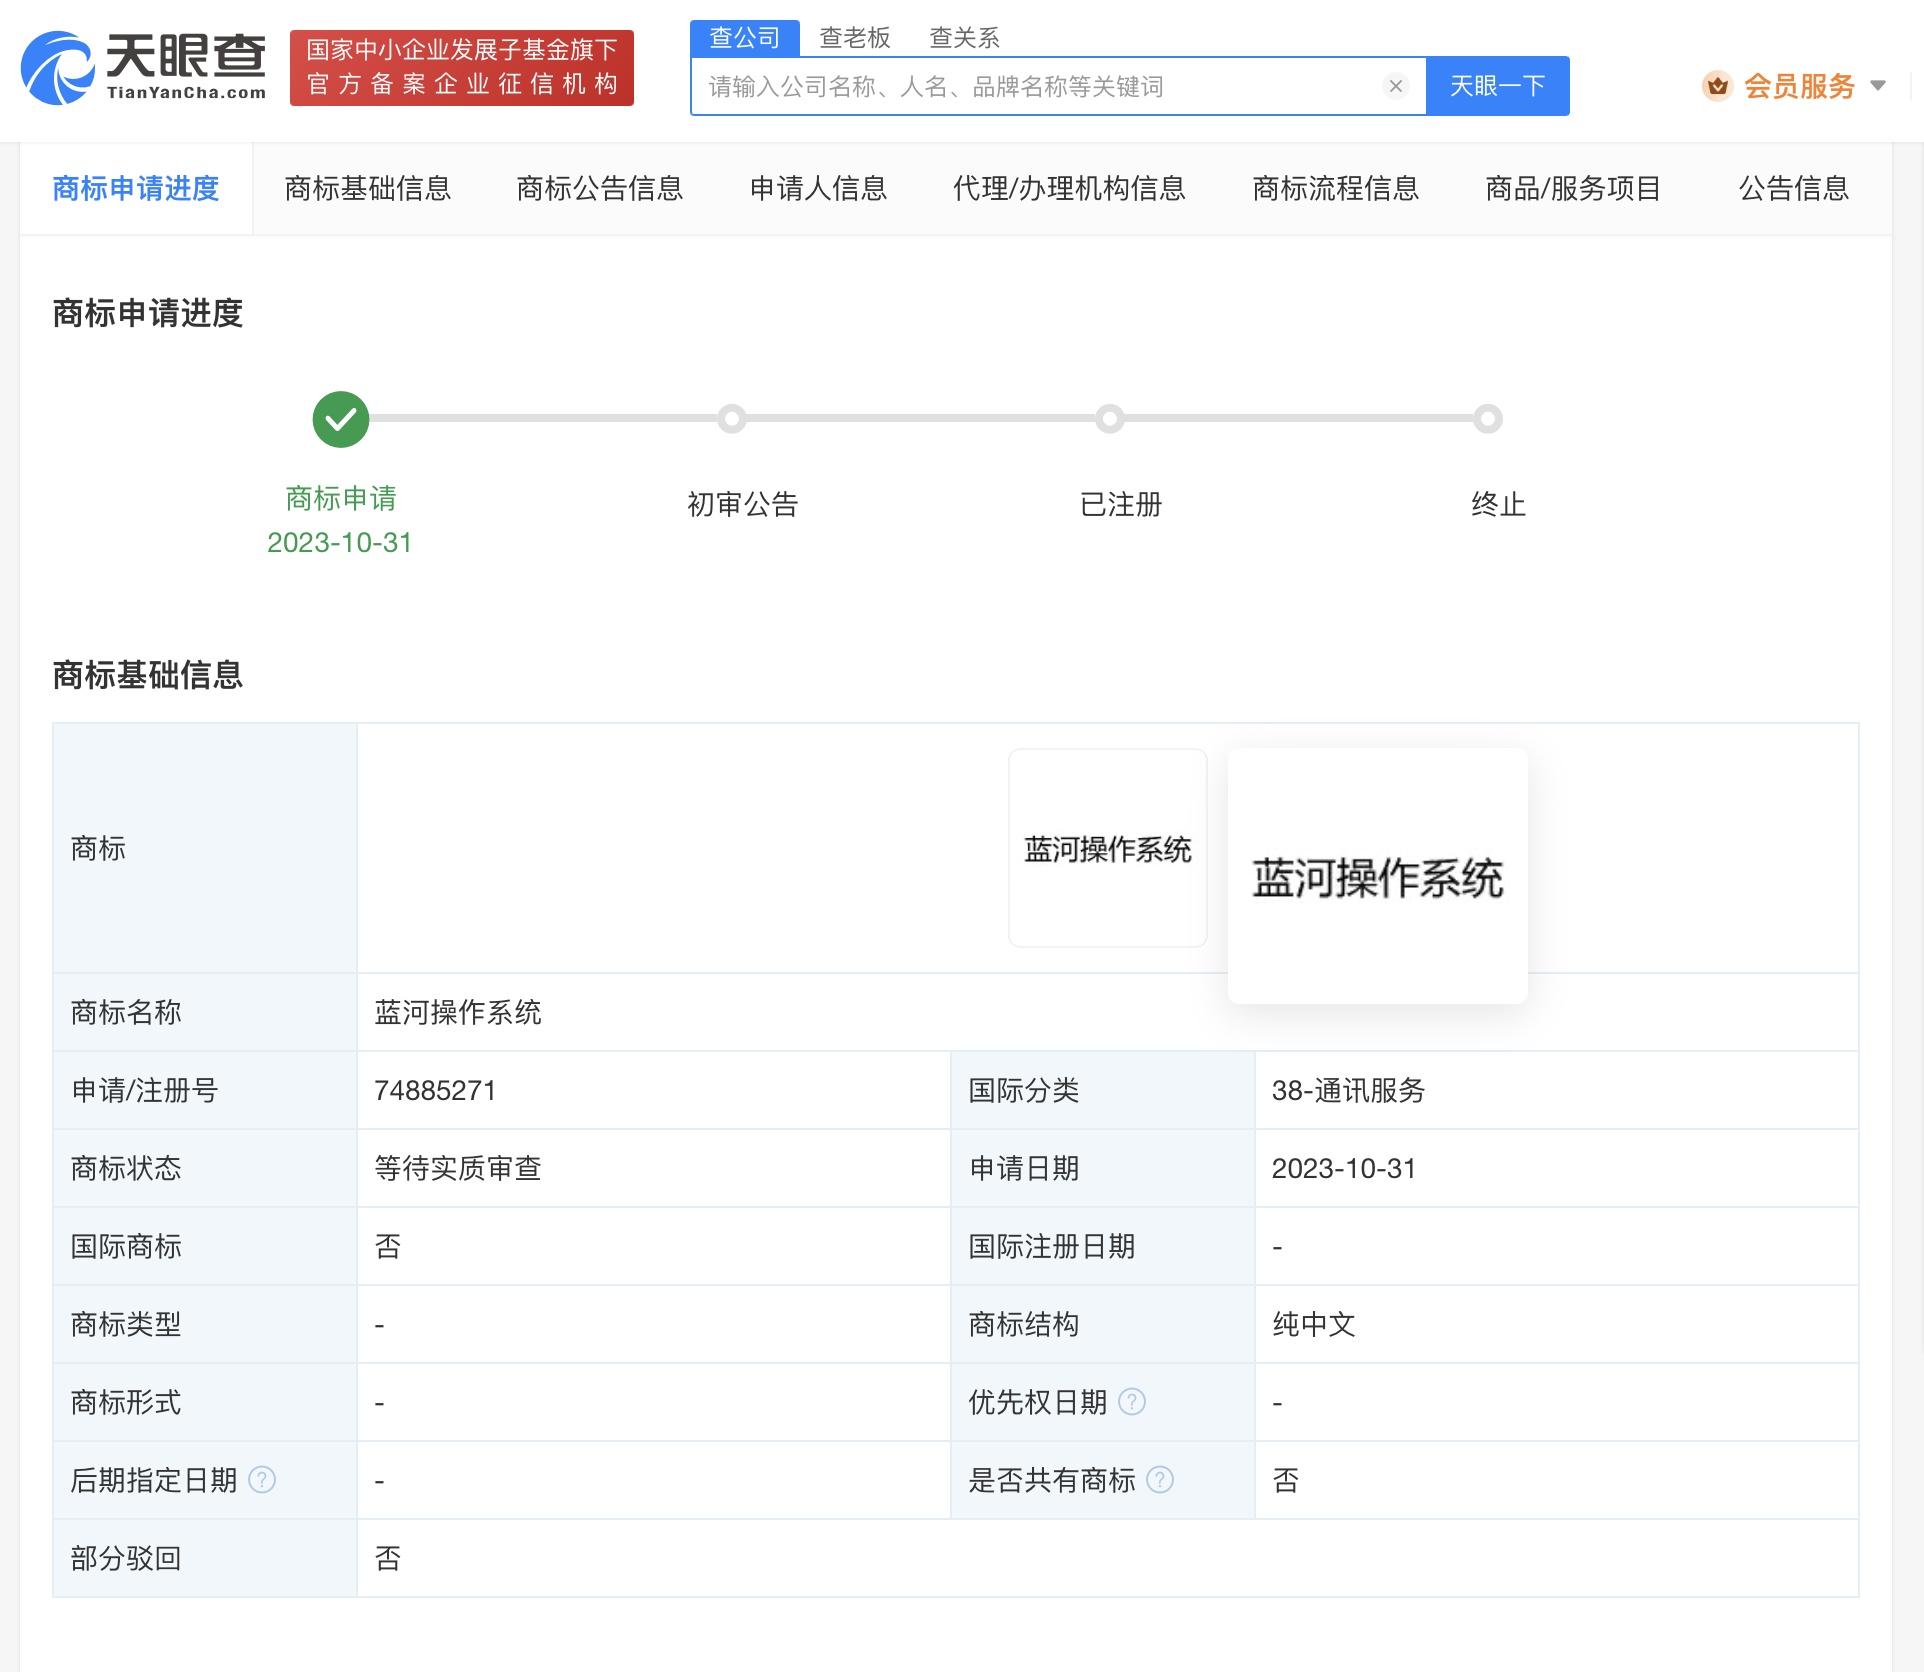Viewport: 1924px width, 1672px height.
Task: Click the 初审公告 progress step marker
Action: click(x=732, y=419)
